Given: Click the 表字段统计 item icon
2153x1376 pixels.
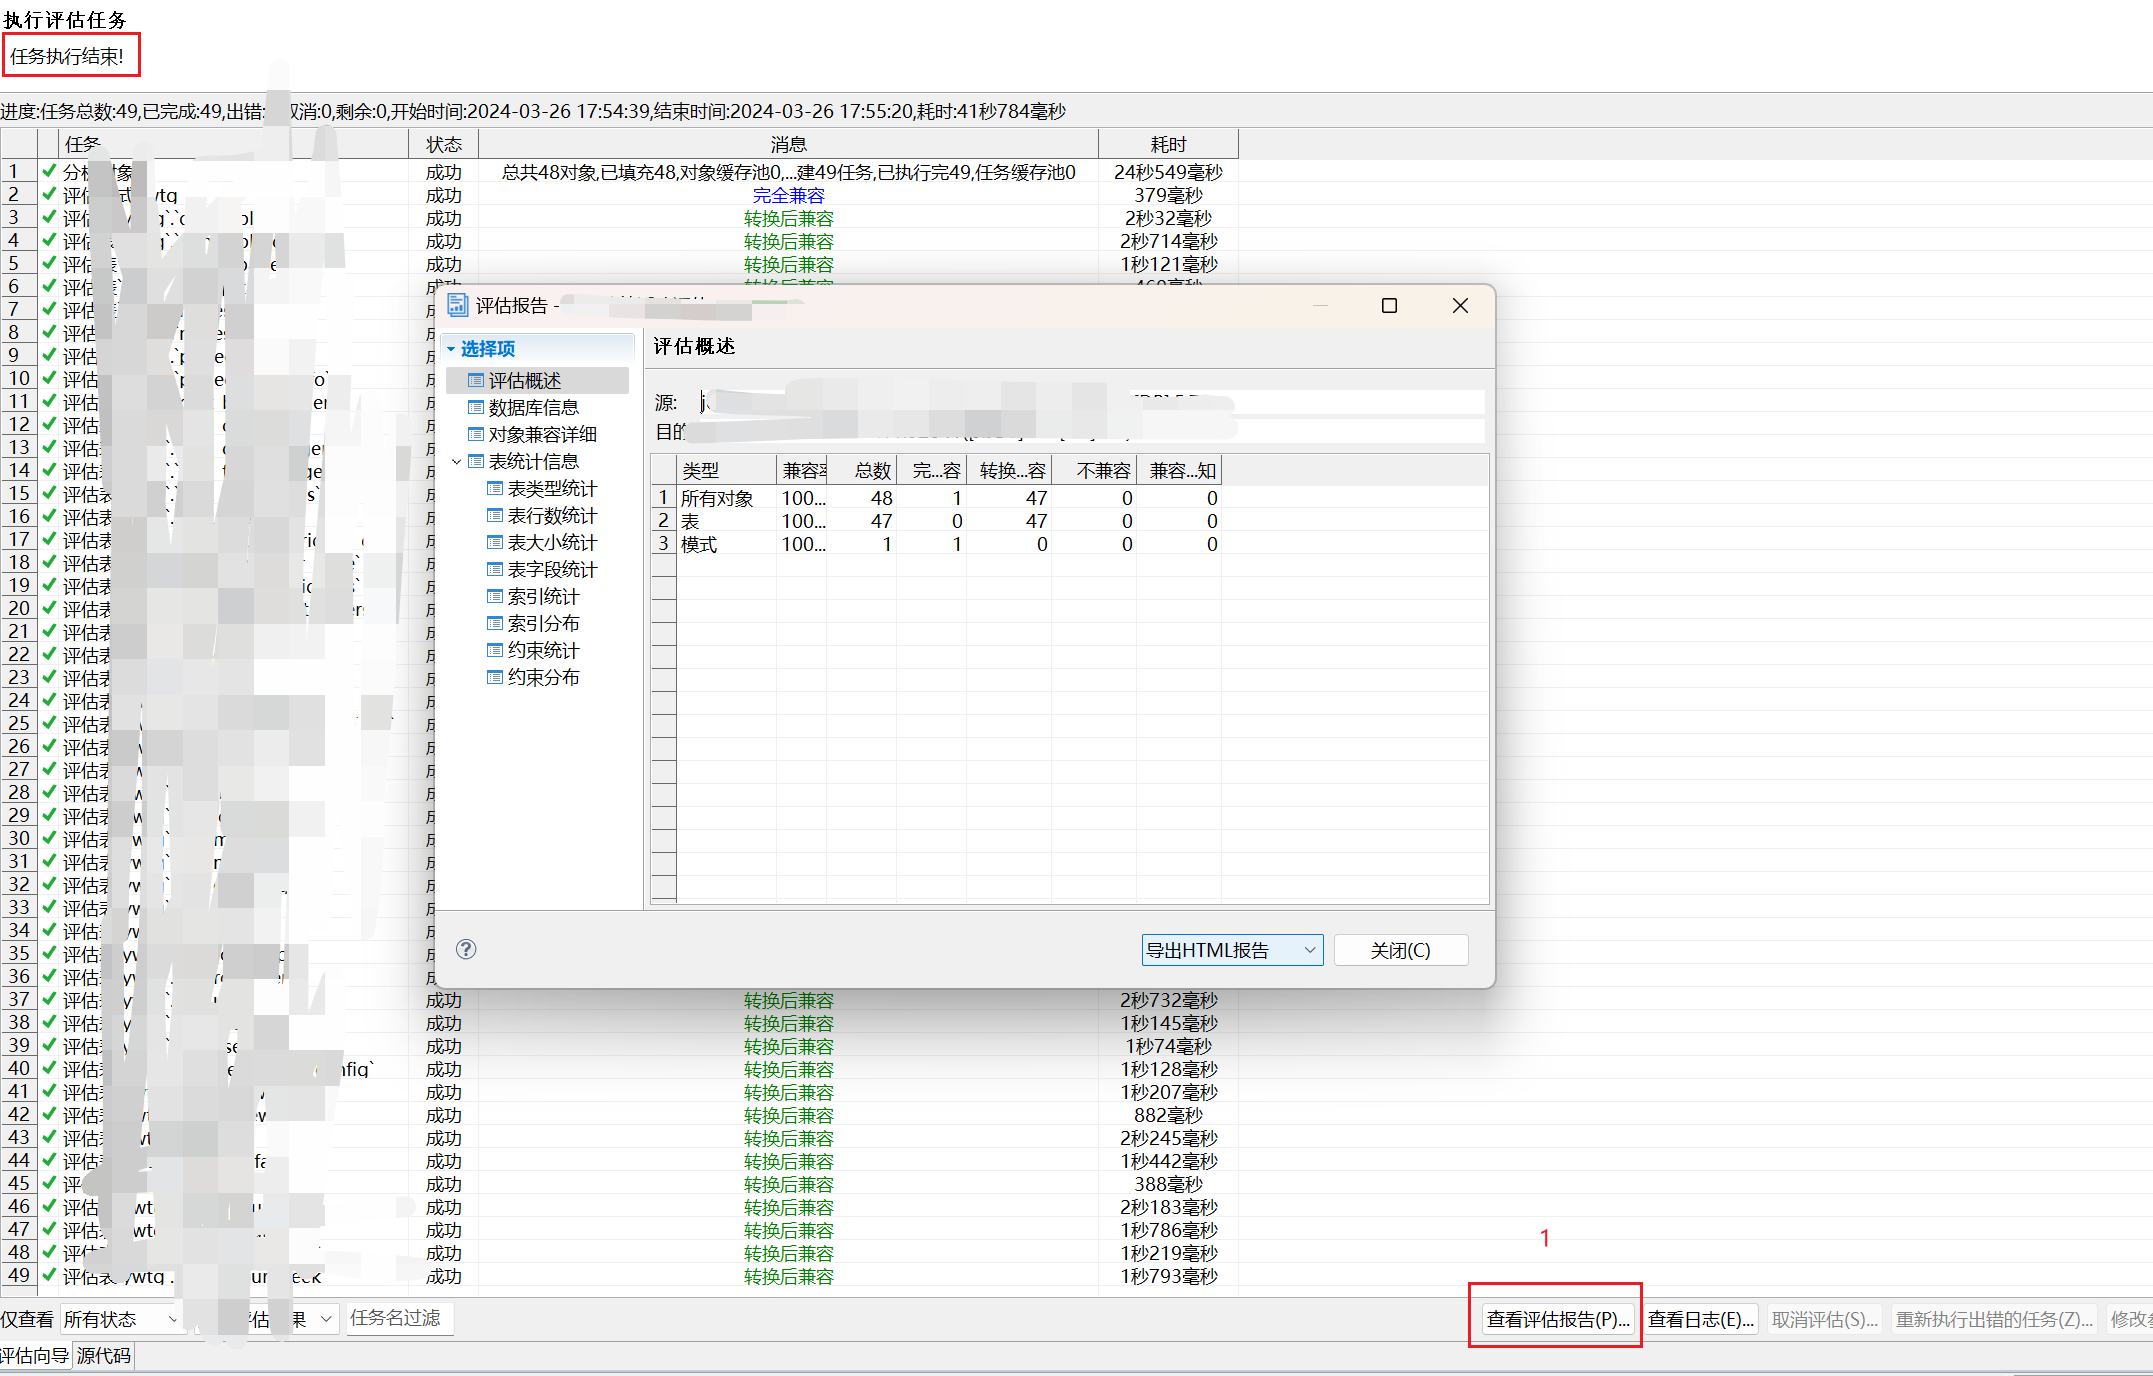Looking at the screenshot, I should [495, 570].
